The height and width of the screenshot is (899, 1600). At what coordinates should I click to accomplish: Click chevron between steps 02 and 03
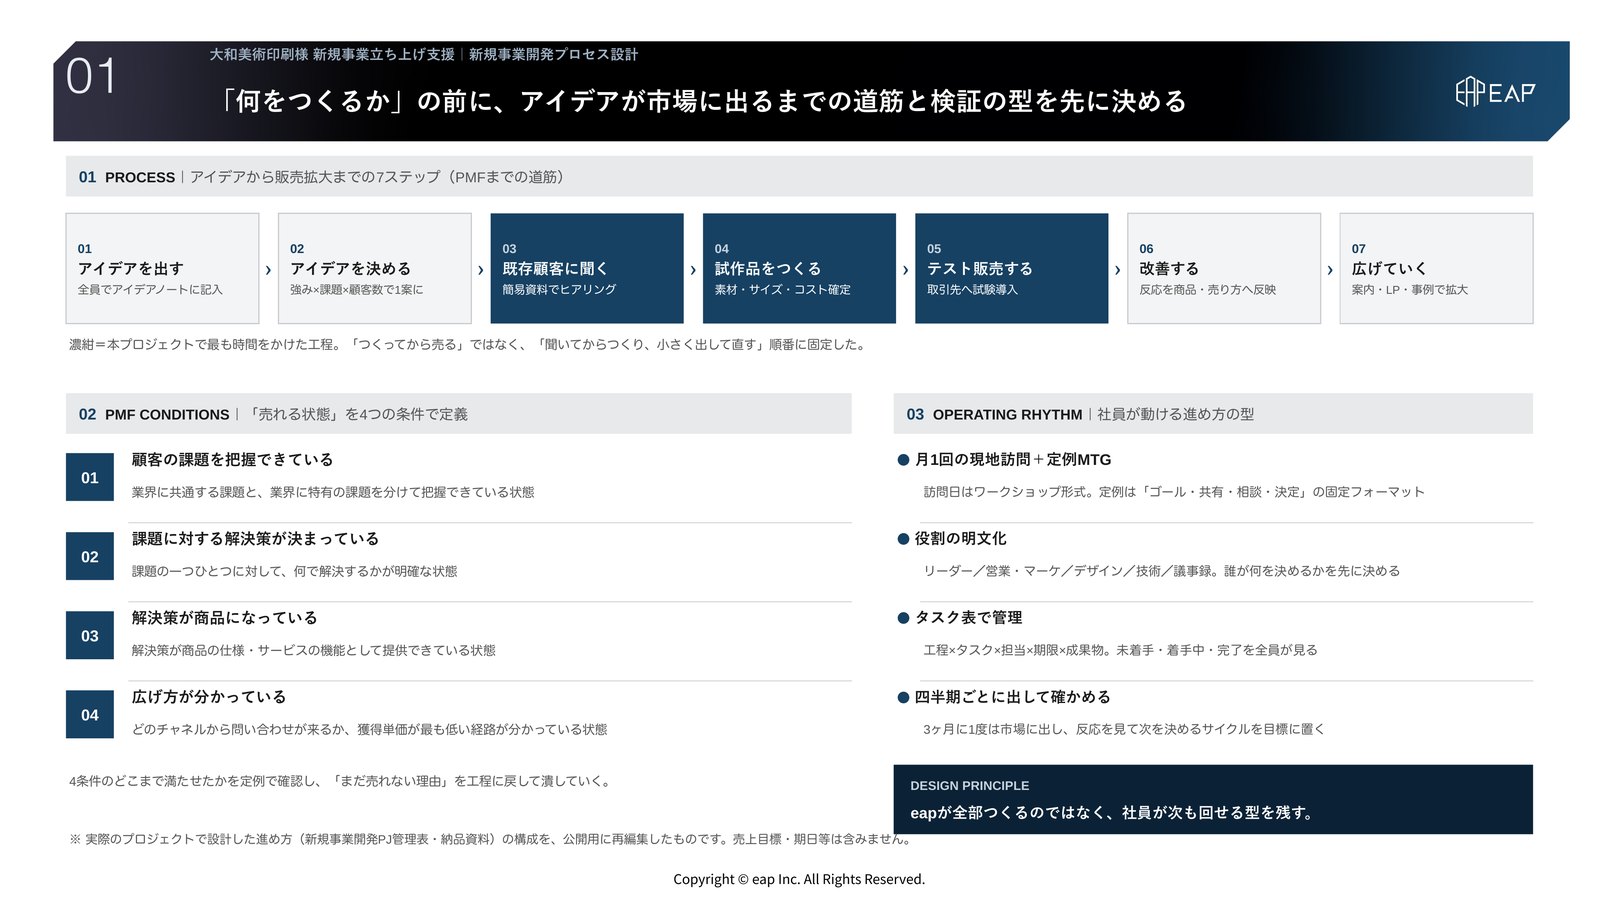(481, 270)
